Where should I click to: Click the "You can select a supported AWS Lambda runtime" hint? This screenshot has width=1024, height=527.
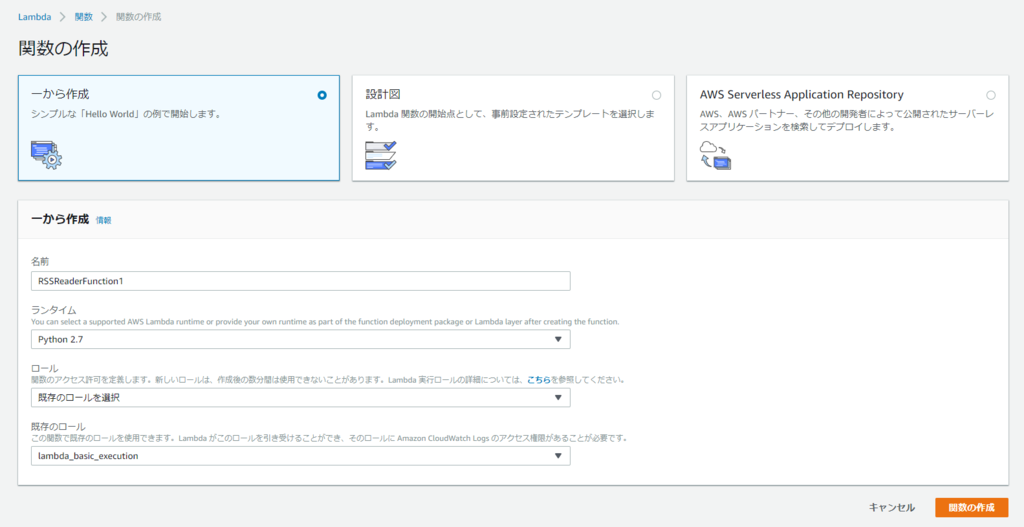(x=325, y=321)
